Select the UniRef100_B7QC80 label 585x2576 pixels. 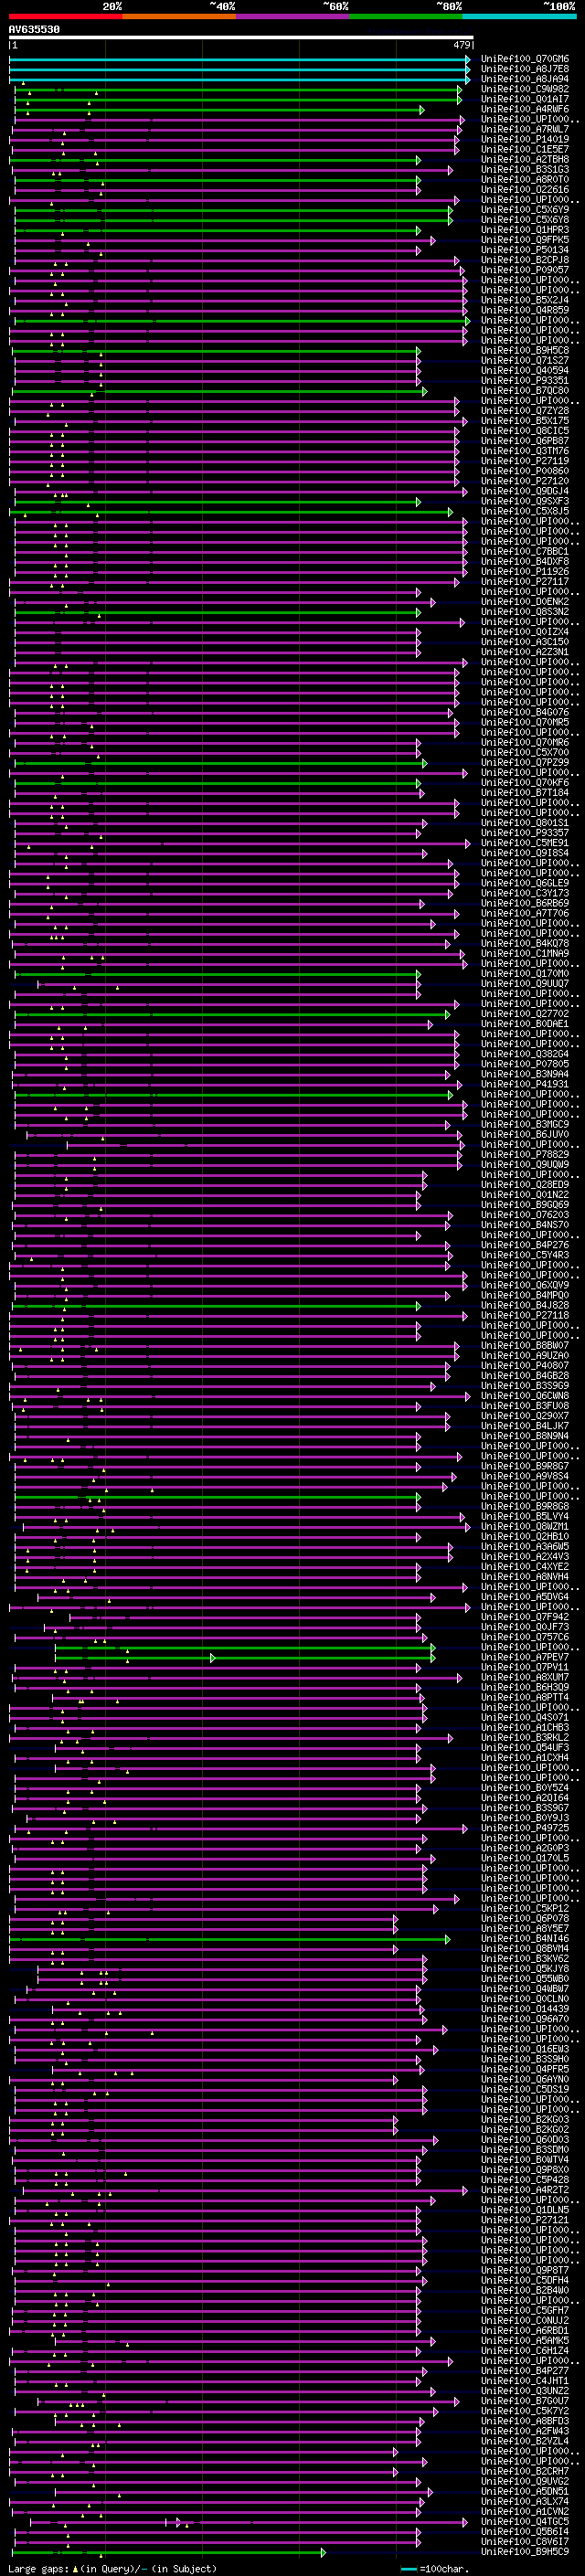coord(525,391)
